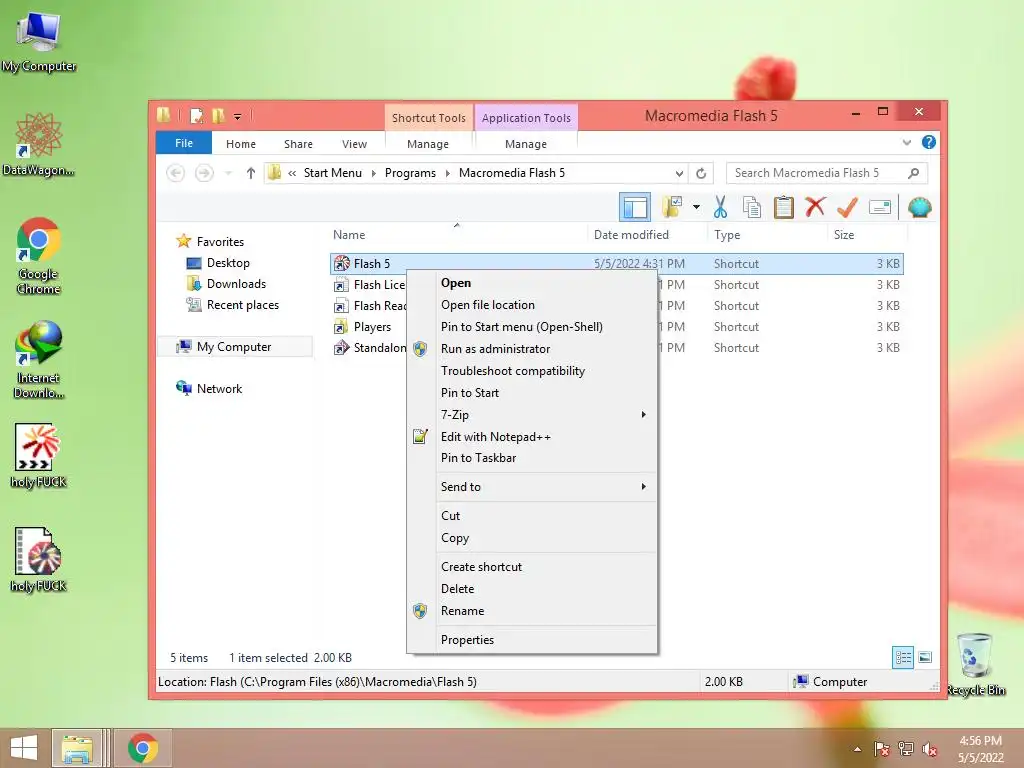The width and height of the screenshot is (1024, 768).
Task: Click the Search magnifier icon
Action: tap(913, 173)
